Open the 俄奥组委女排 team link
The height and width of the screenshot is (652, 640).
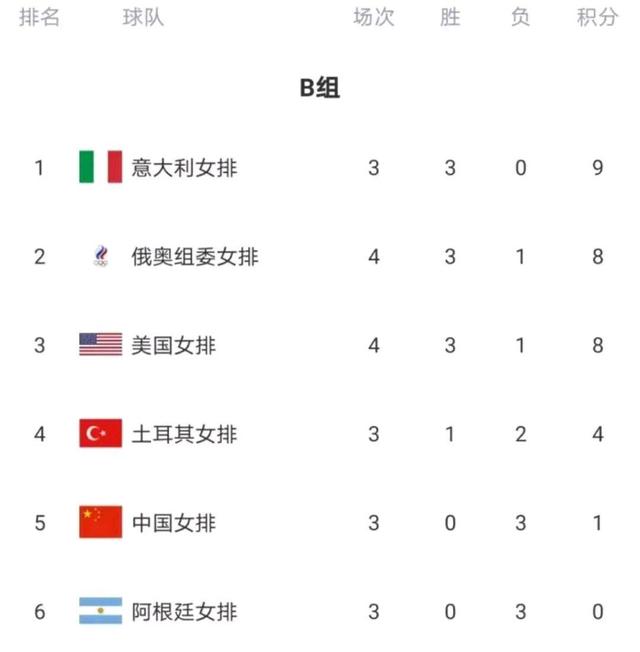point(195,257)
